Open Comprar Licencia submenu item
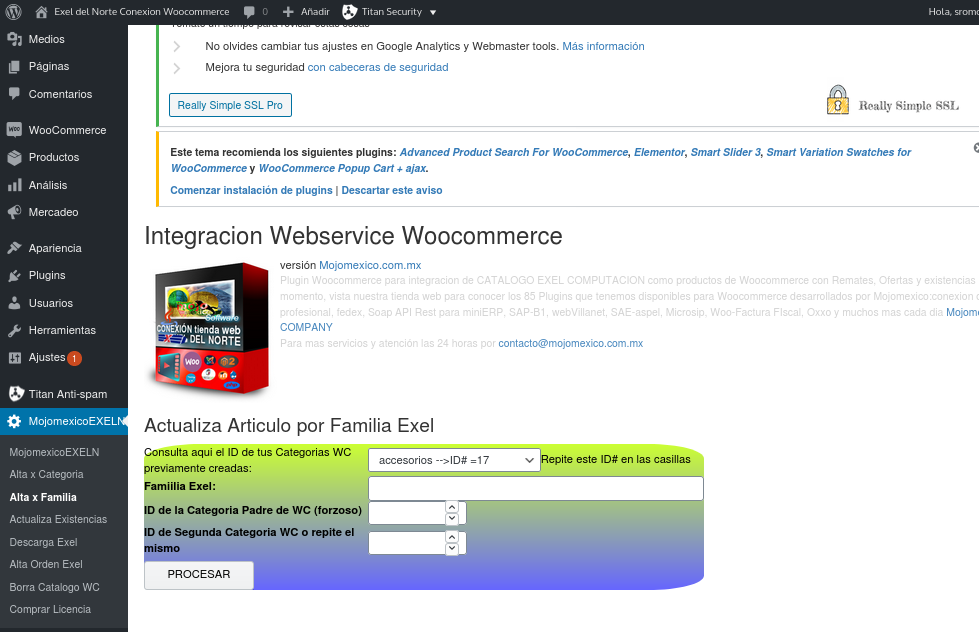The width and height of the screenshot is (979, 632). point(50,610)
